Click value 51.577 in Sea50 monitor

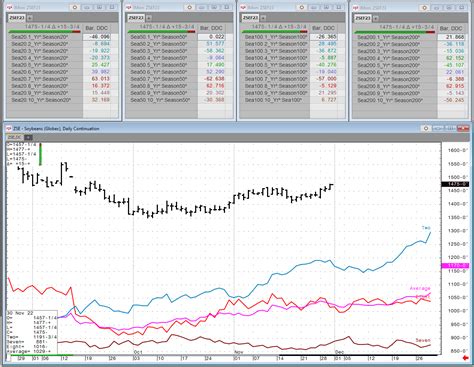215,44
